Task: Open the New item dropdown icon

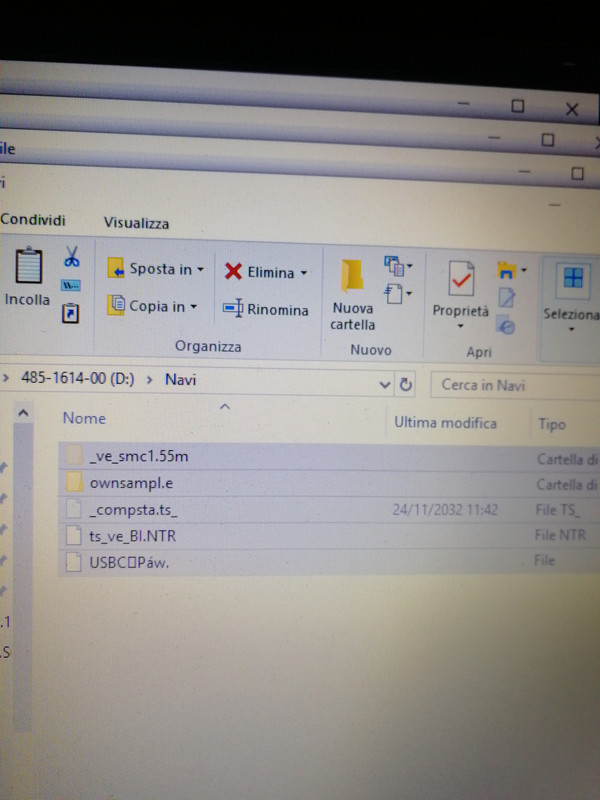Action: pyautogui.click(x=398, y=265)
